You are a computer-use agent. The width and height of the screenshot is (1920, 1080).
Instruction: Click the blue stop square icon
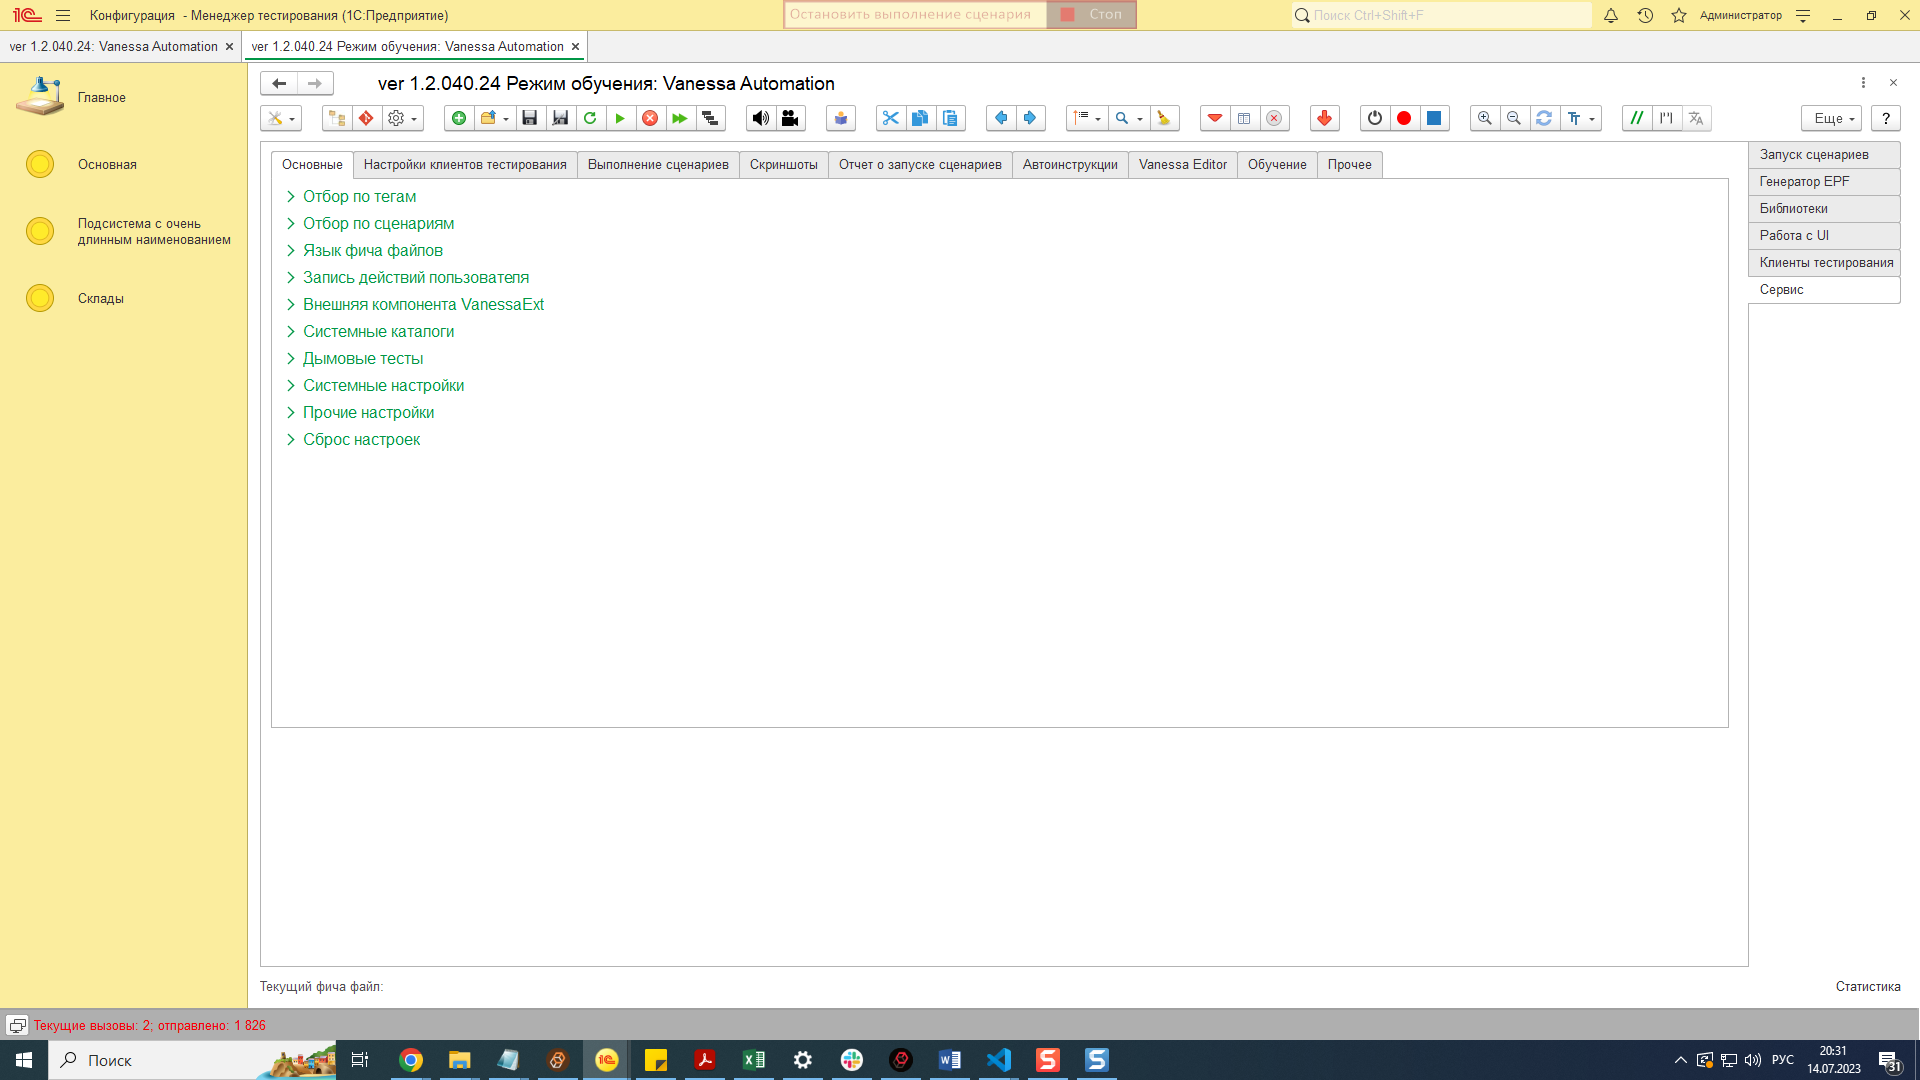(x=1434, y=118)
